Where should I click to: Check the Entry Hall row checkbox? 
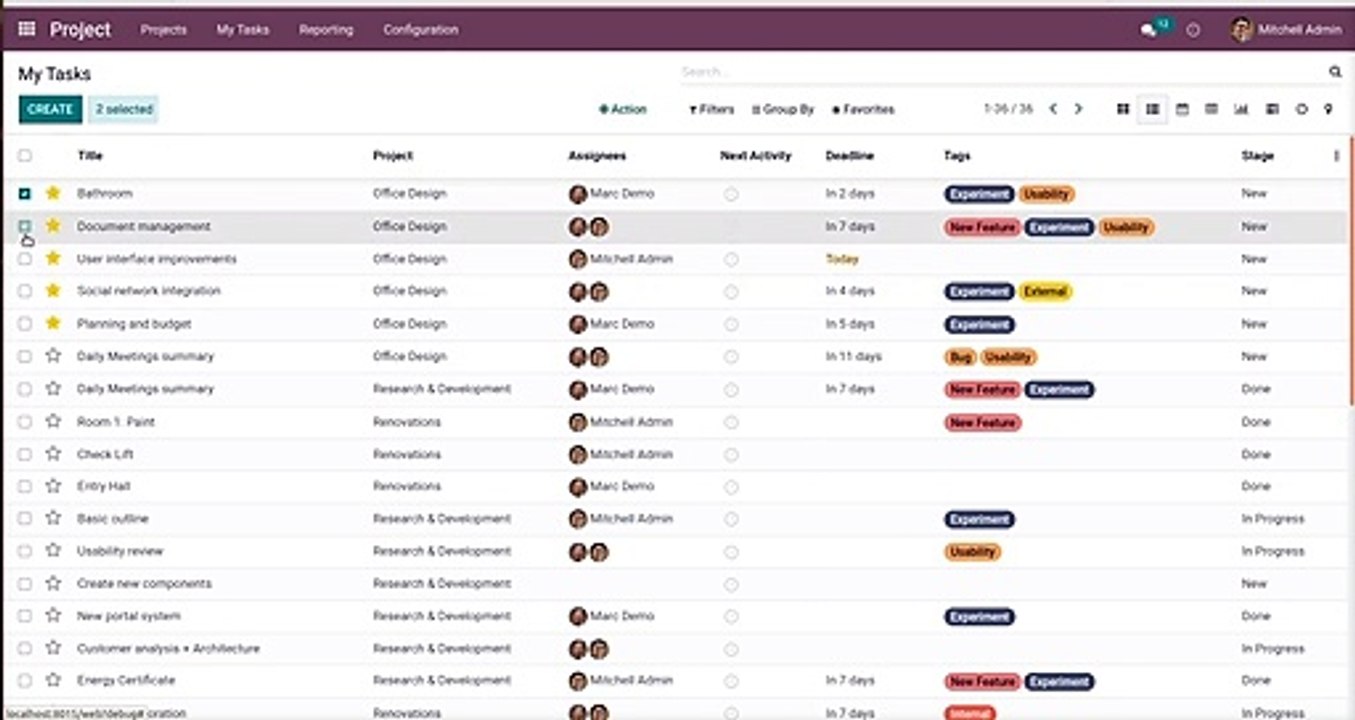pos(25,486)
